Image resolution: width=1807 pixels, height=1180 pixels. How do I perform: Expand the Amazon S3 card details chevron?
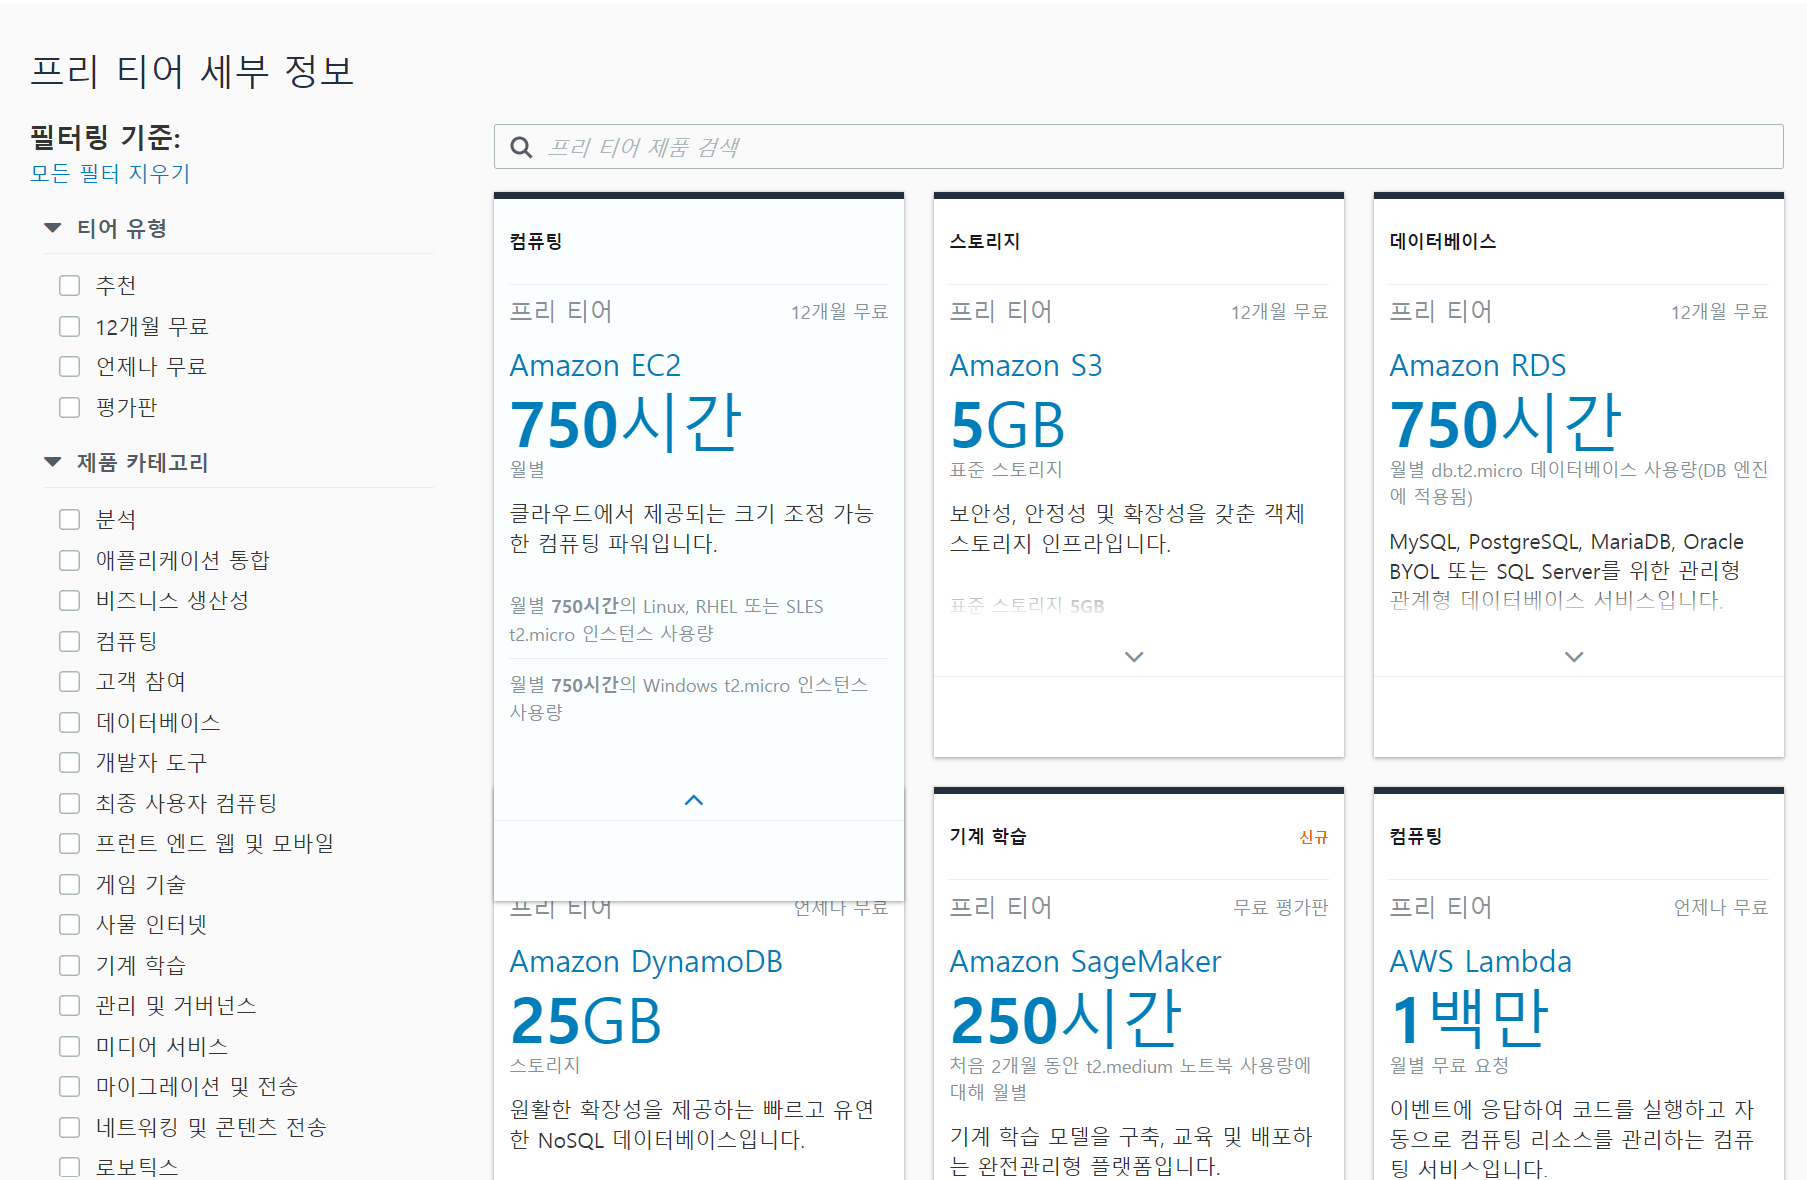pyautogui.click(x=1134, y=657)
